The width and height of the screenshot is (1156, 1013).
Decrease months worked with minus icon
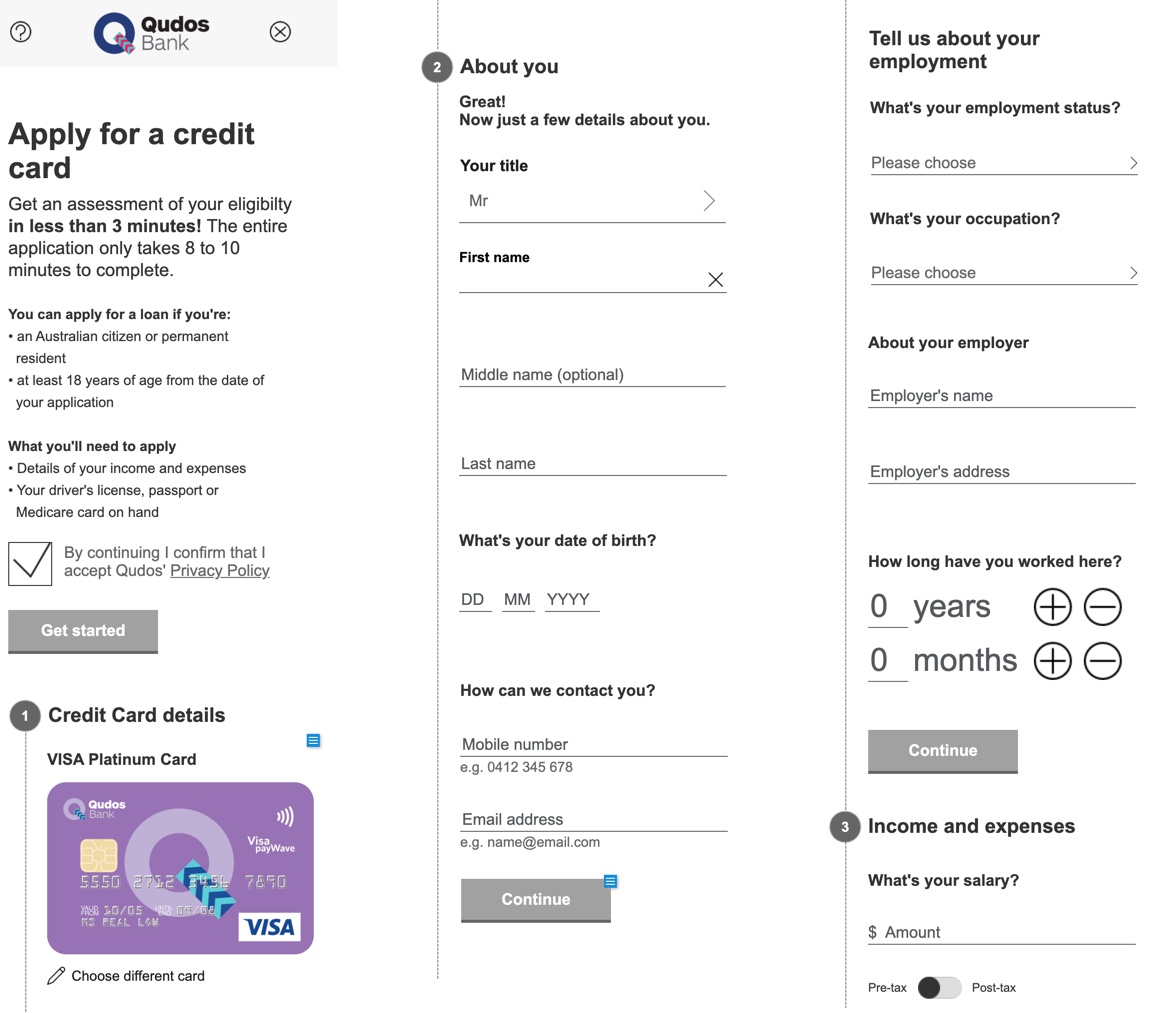pyautogui.click(x=1102, y=661)
